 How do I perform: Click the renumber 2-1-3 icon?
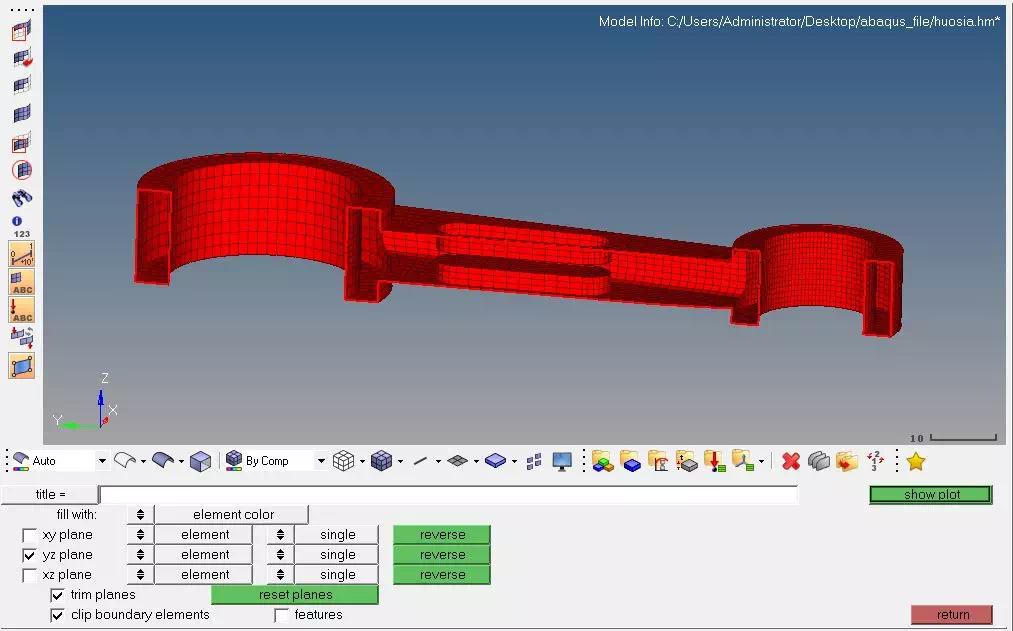tap(875, 461)
